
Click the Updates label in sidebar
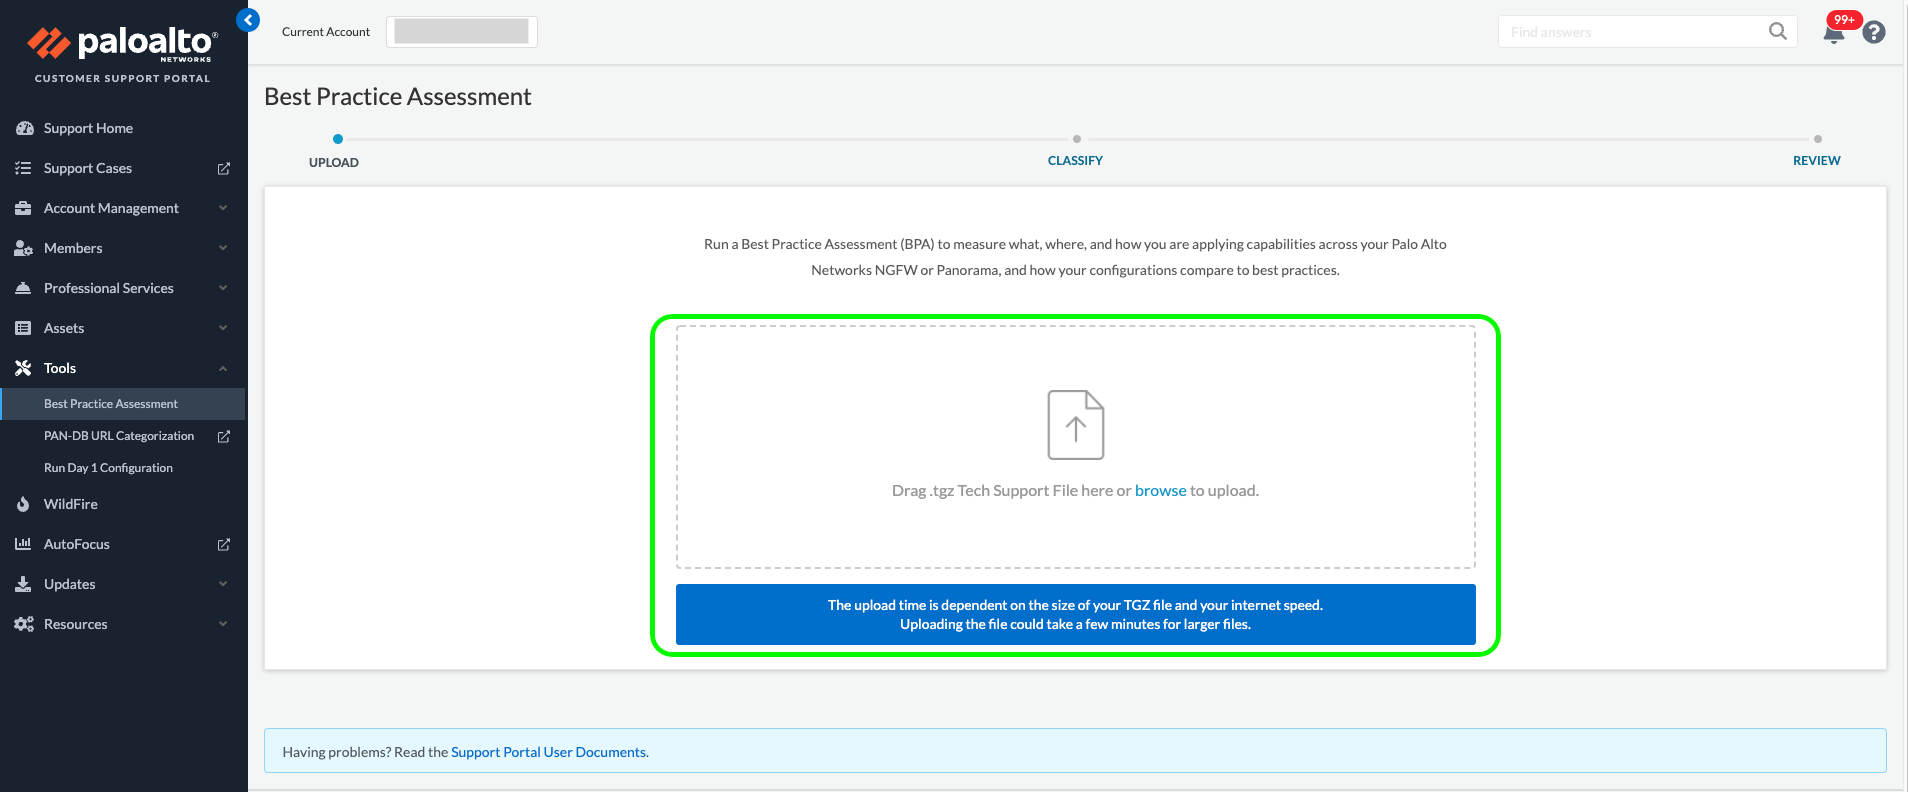pyautogui.click(x=70, y=584)
